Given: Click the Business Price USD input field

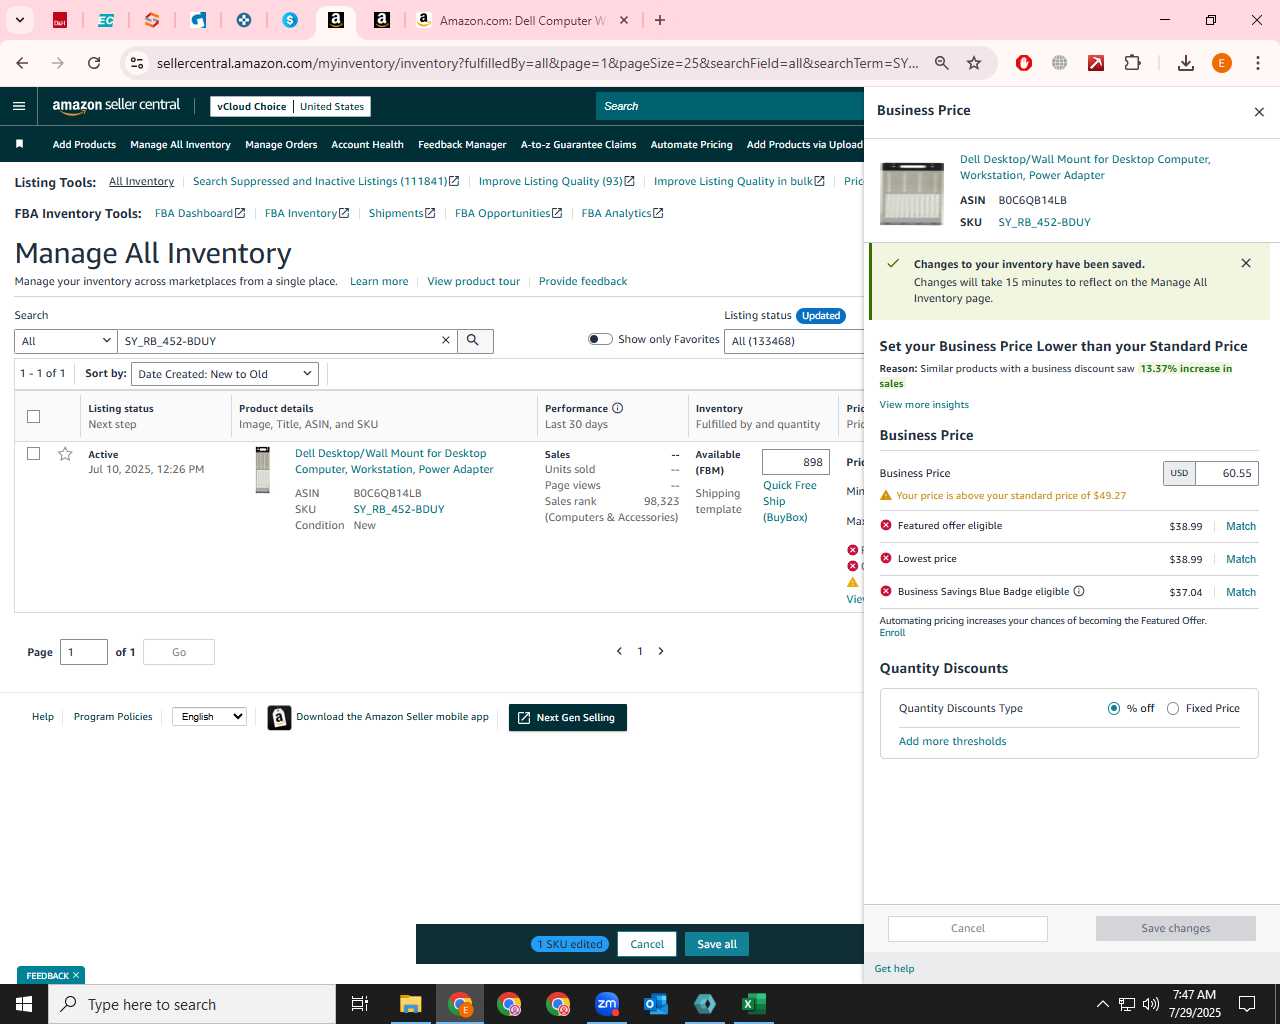Looking at the screenshot, I should tap(1227, 473).
